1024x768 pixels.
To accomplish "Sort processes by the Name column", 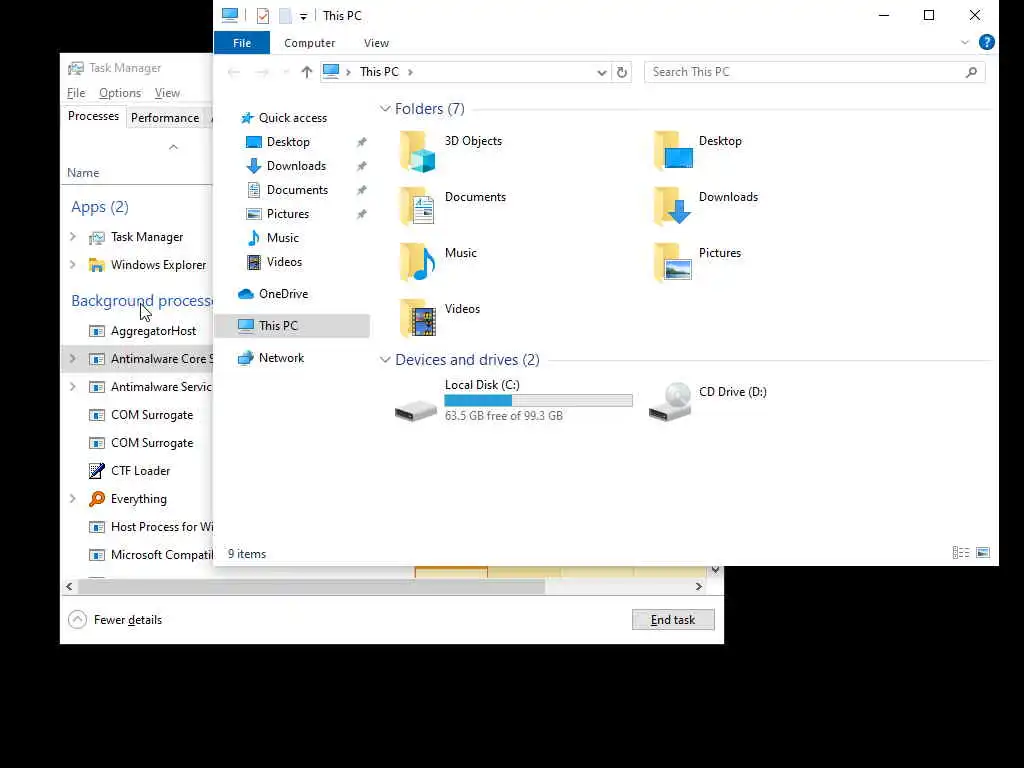I will (x=83, y=172).
